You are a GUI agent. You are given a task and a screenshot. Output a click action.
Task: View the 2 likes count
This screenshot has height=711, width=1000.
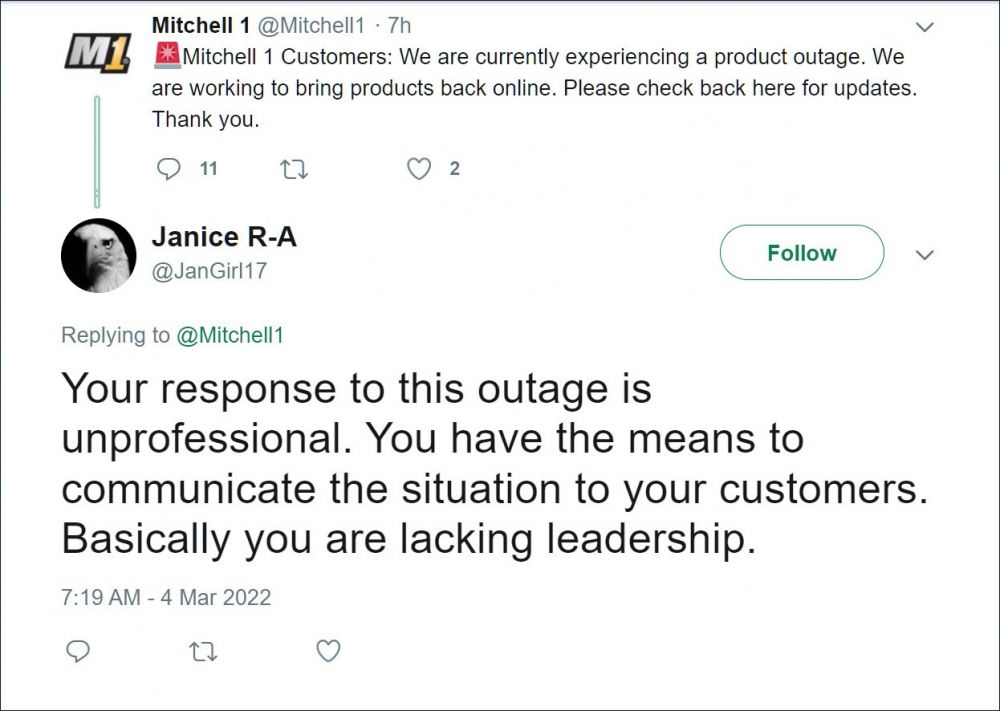(454, 169)
